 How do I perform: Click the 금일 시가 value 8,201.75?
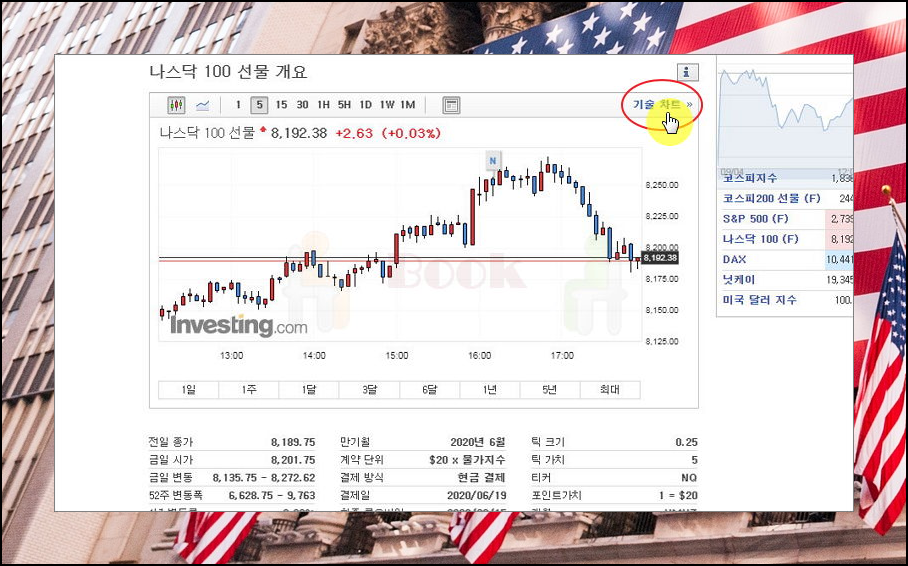pyautogui.click(x=293, y=460)
